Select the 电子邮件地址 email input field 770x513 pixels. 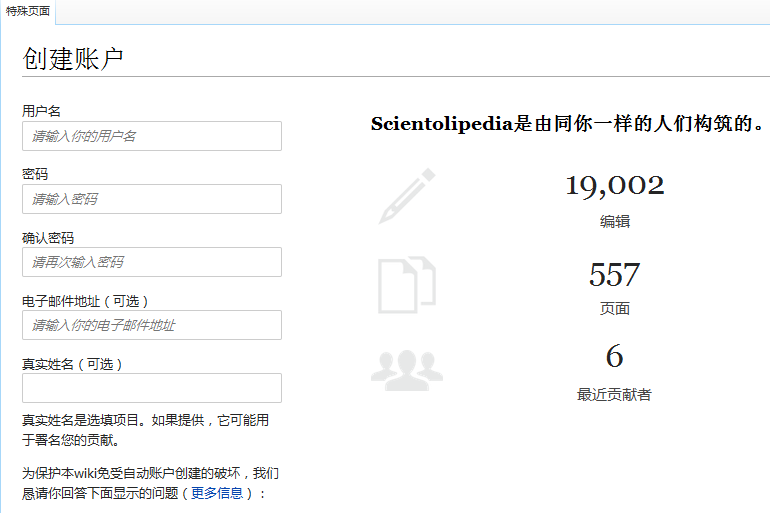(x=152, y=325)
